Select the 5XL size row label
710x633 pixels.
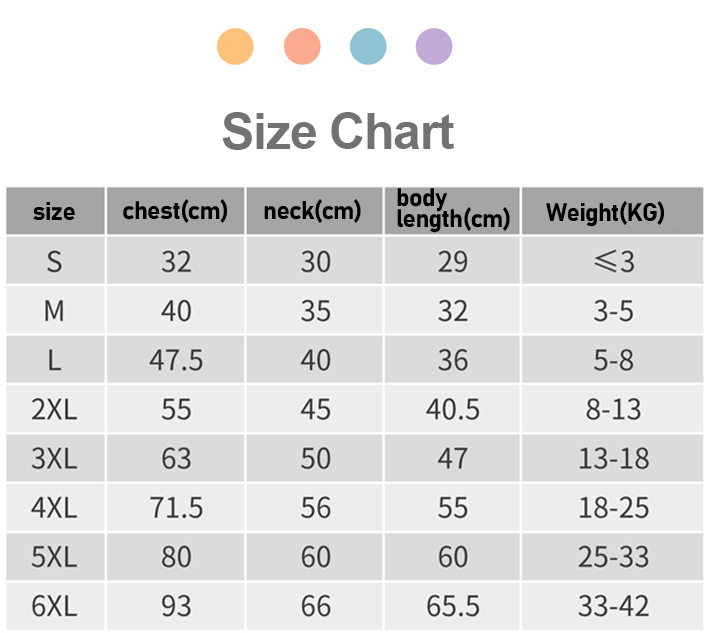[54, 556]
